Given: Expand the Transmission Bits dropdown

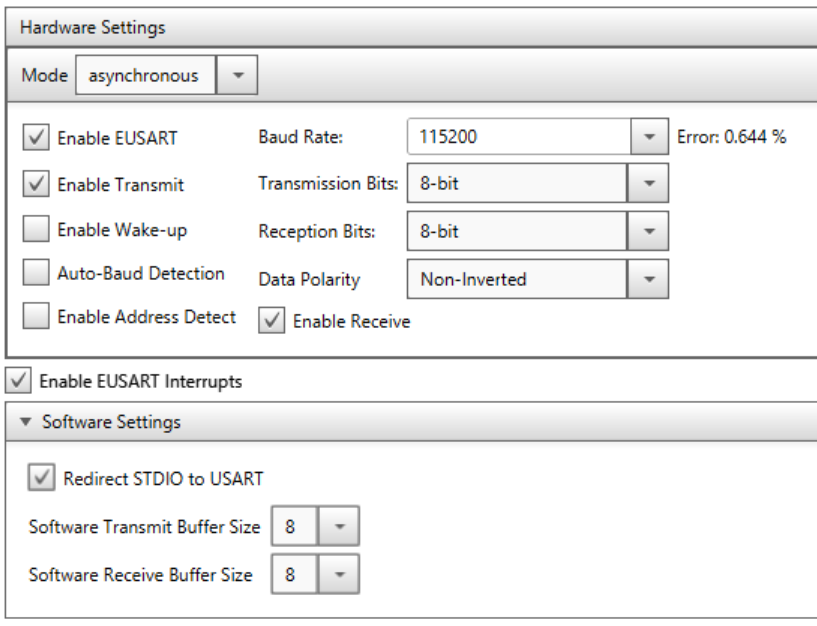Looking at the screenshot, I should (x=648, y=183).
